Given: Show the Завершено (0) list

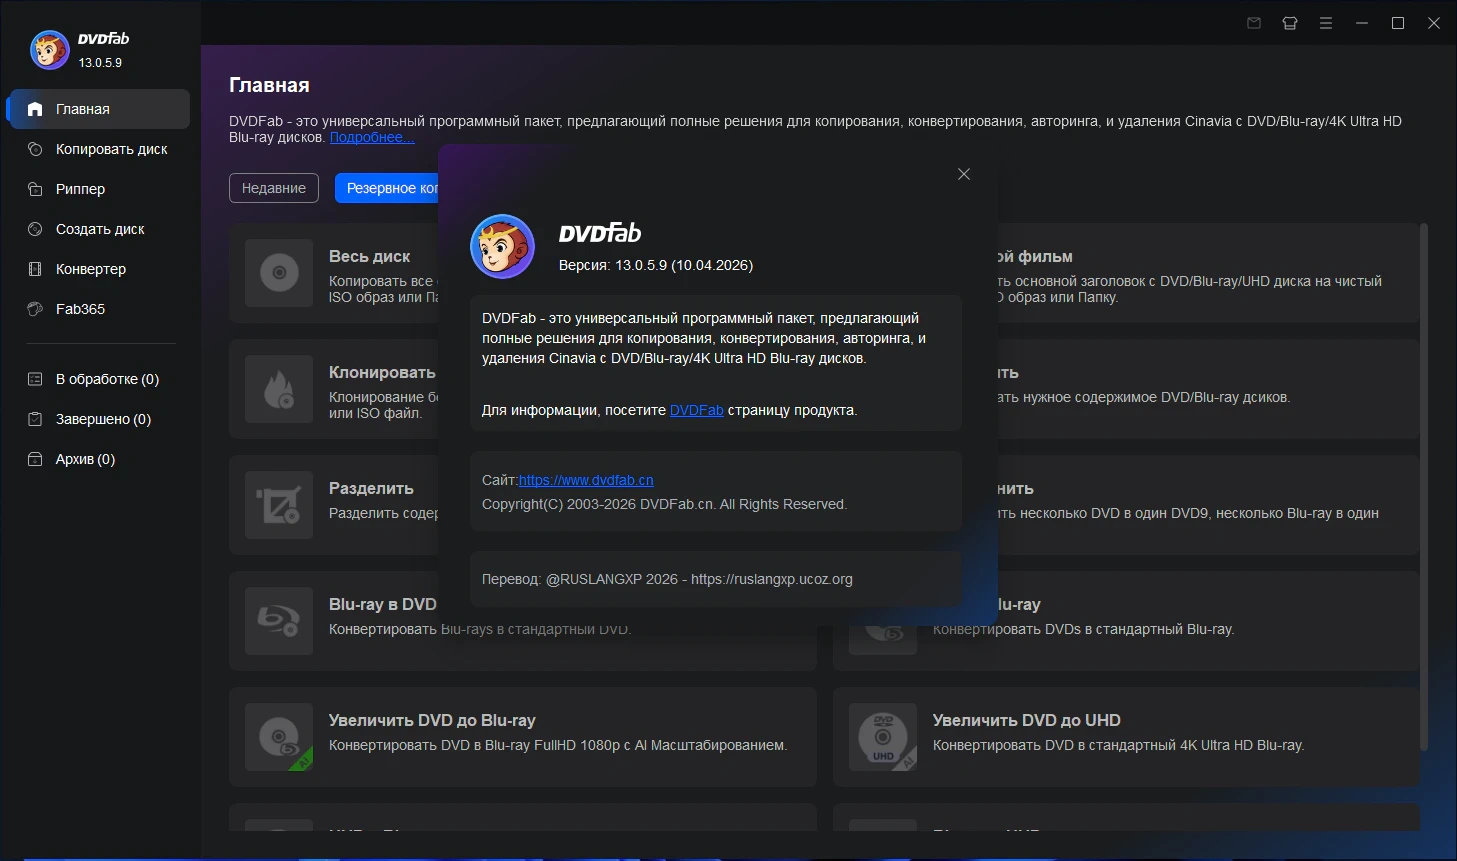Looking at the screenshot, I should point(99,419).
